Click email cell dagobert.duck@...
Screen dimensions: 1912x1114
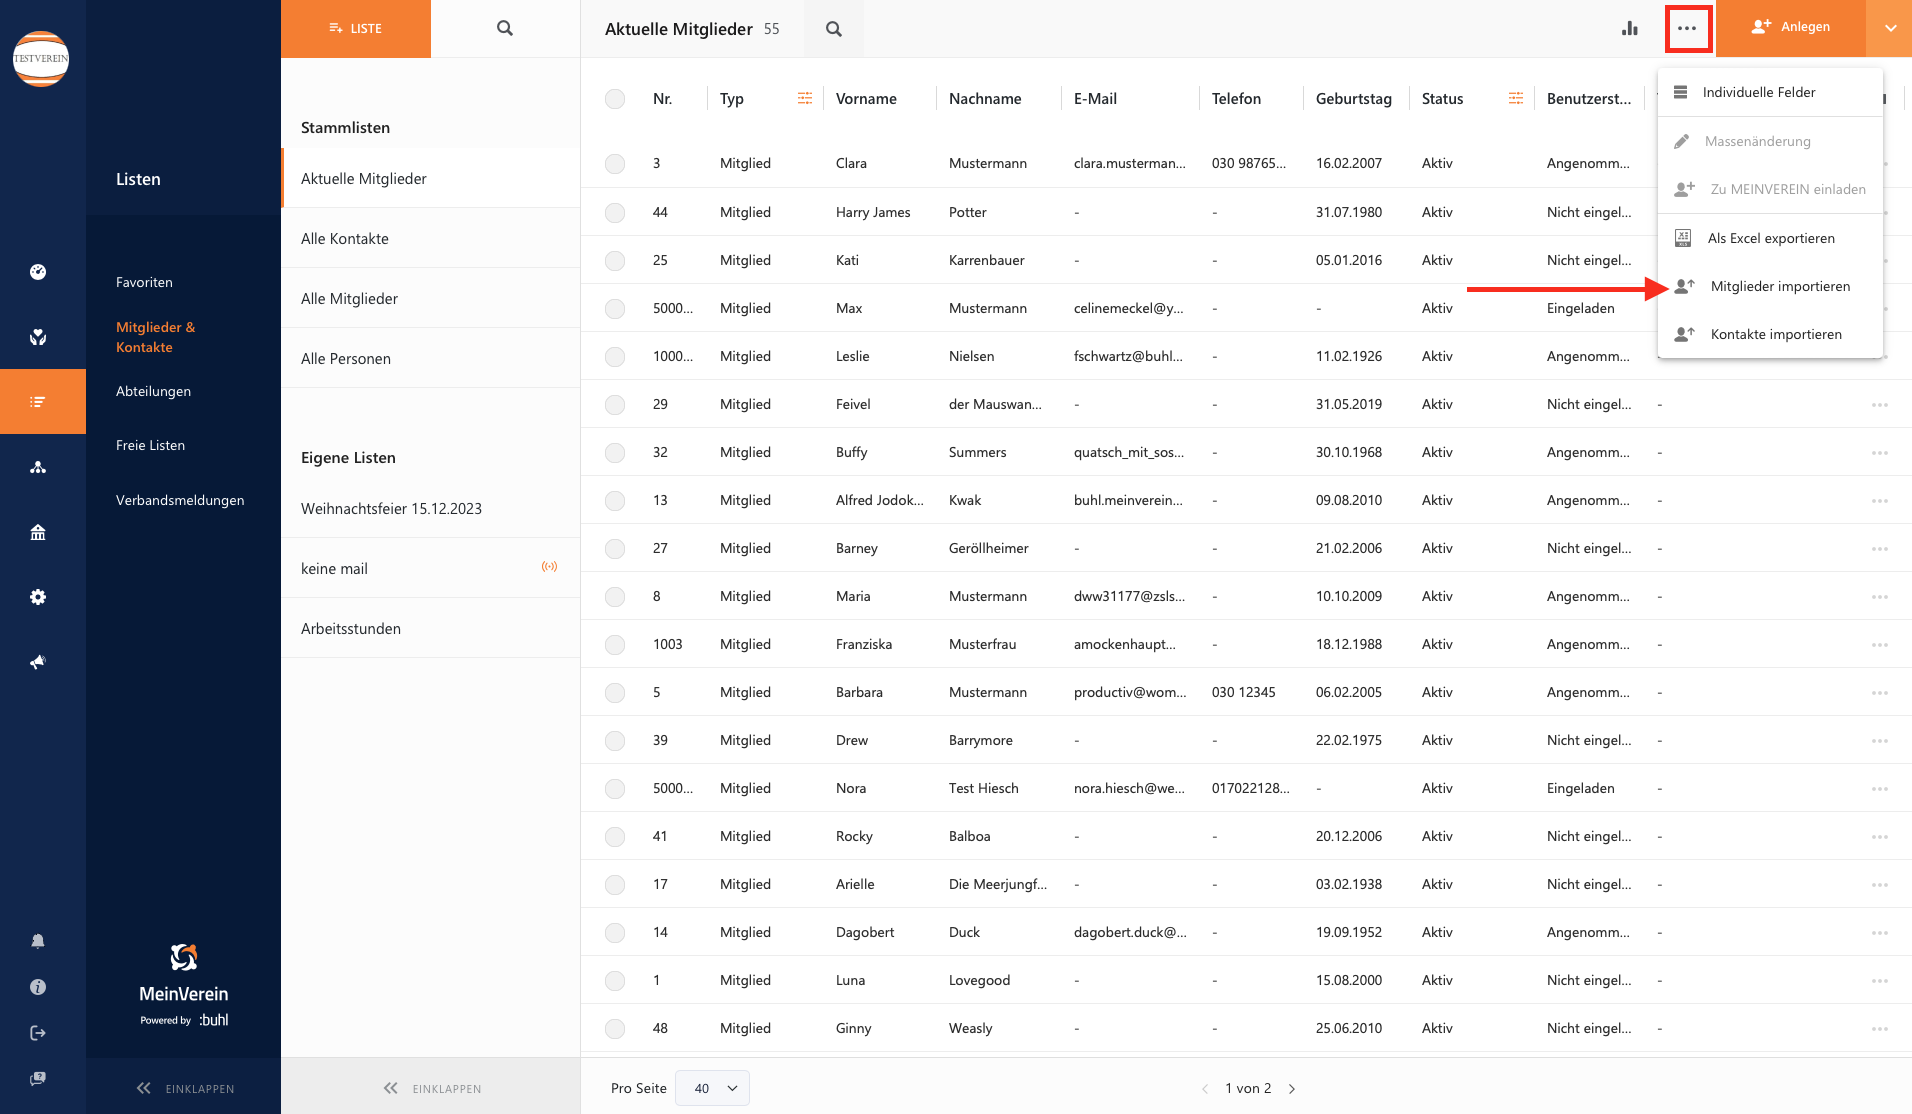click(x=1130, y=932)
